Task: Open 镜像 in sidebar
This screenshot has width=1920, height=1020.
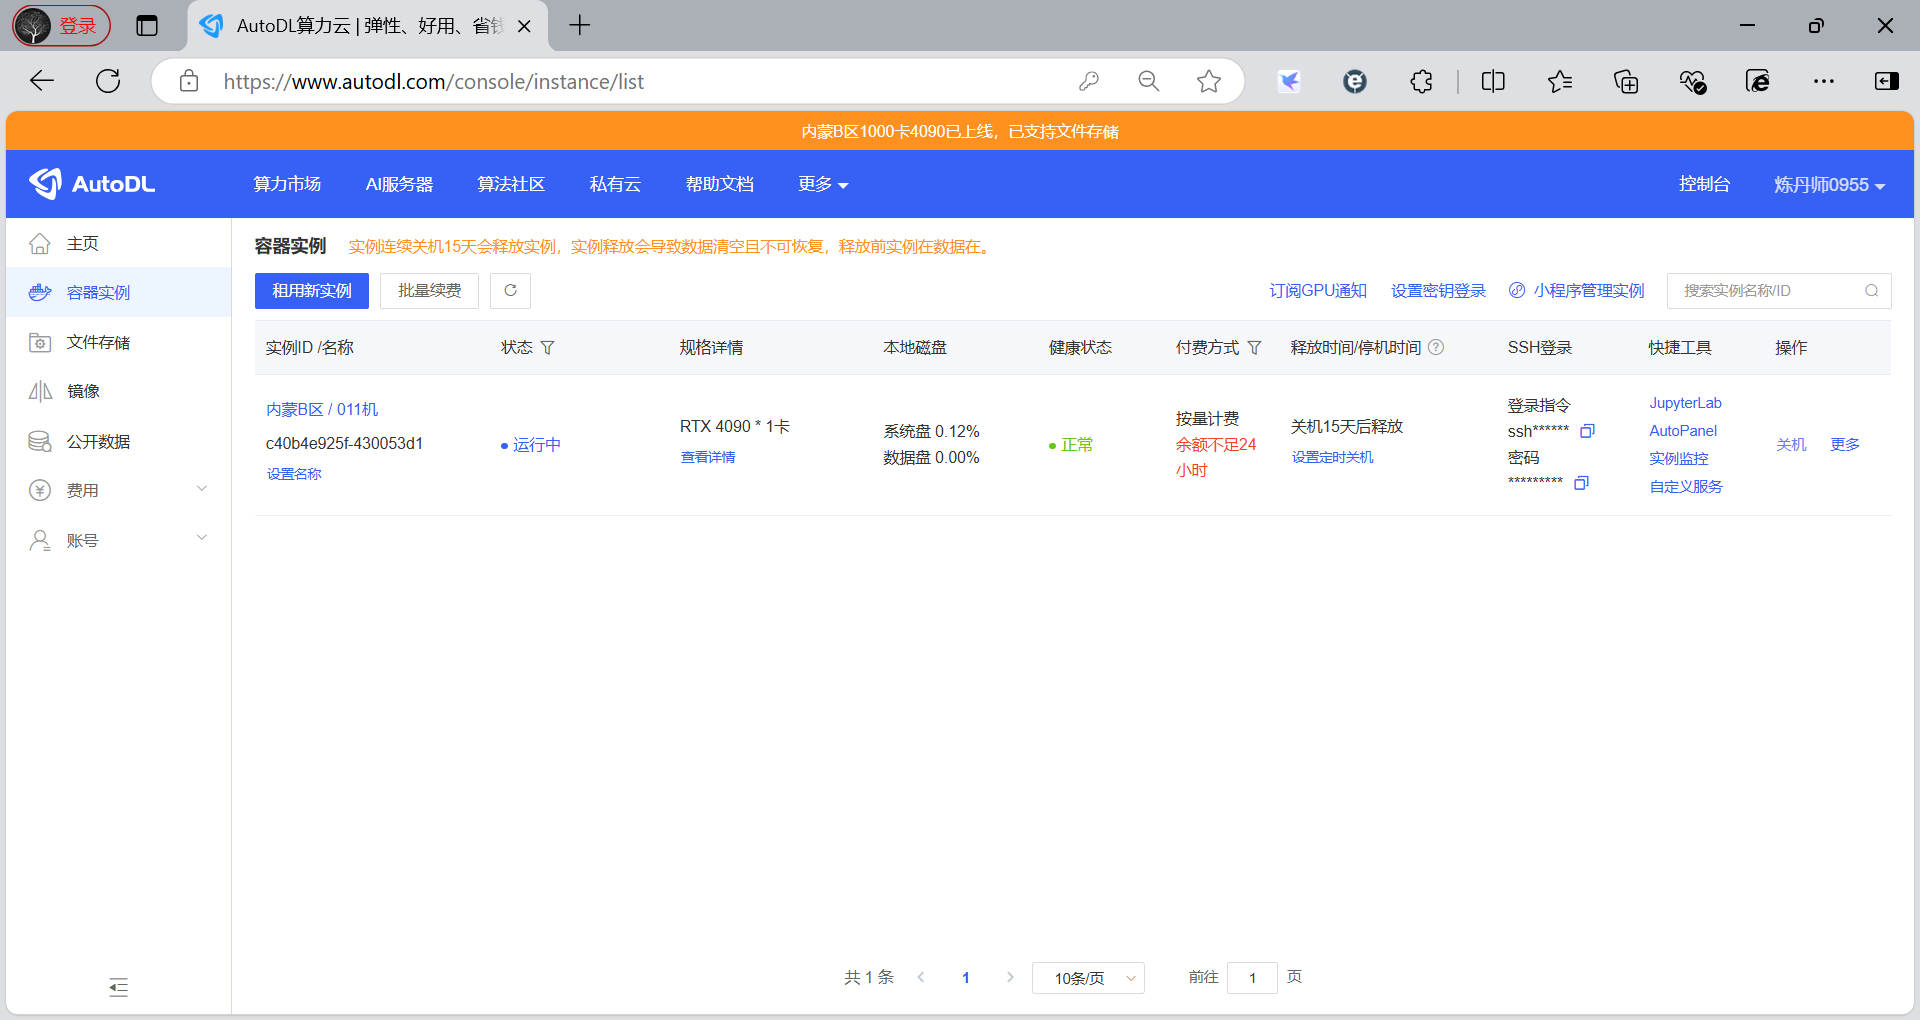Action: (x=118, y=391)
